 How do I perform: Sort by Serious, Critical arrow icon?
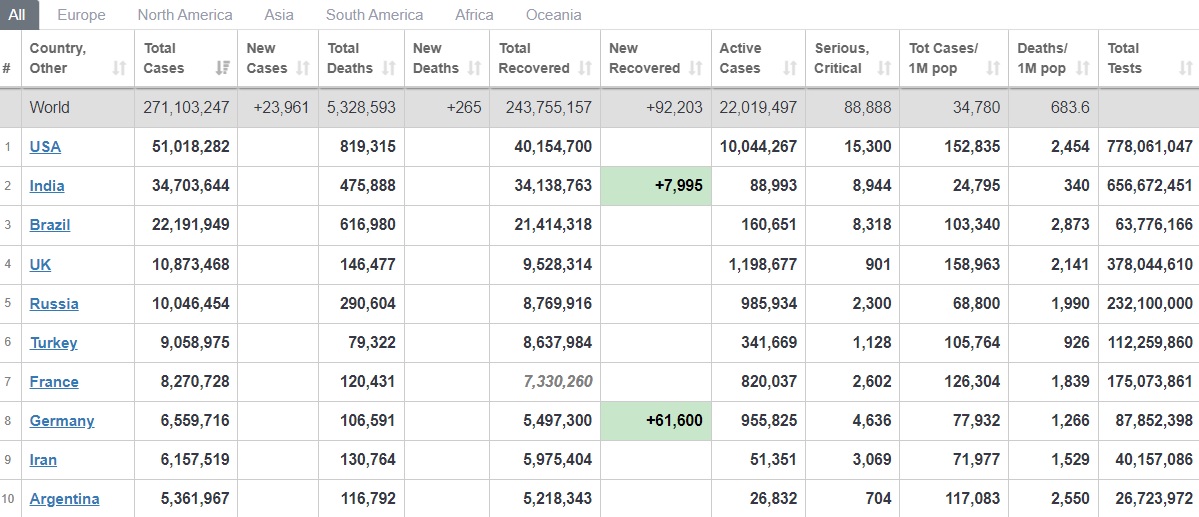tap(884, 69)
